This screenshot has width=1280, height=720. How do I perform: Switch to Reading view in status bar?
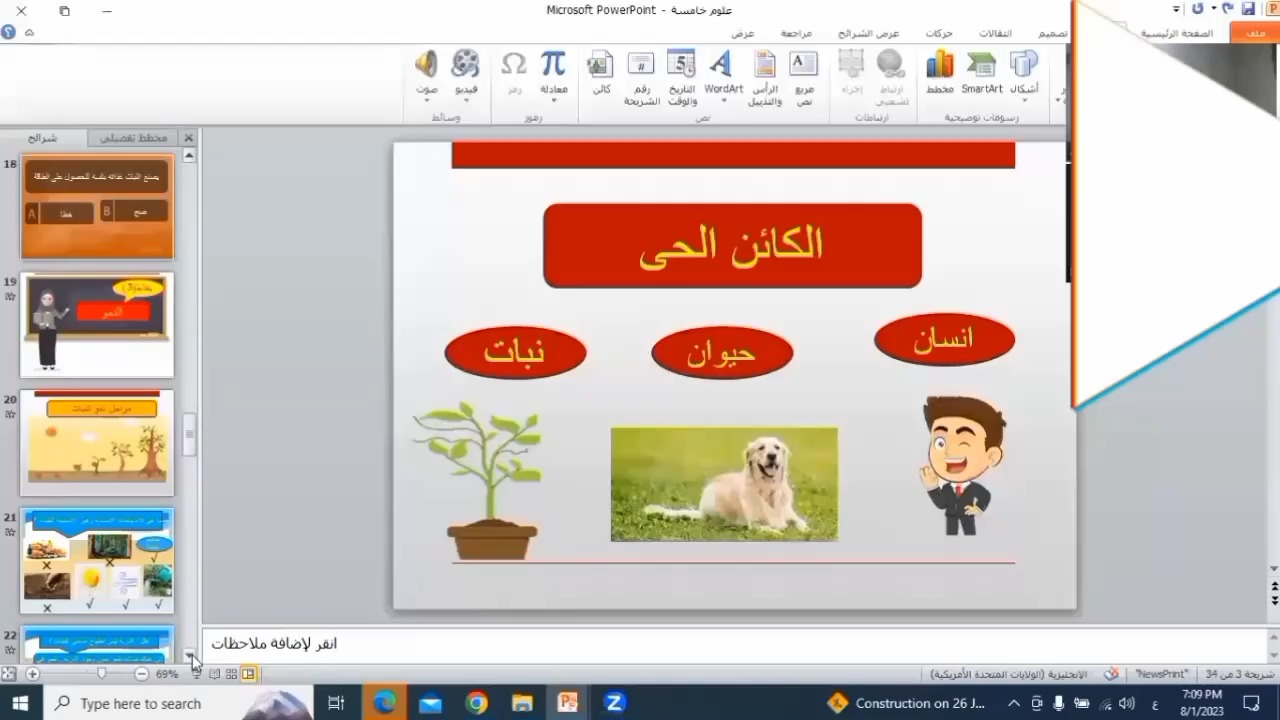click(x=214, y=674)
